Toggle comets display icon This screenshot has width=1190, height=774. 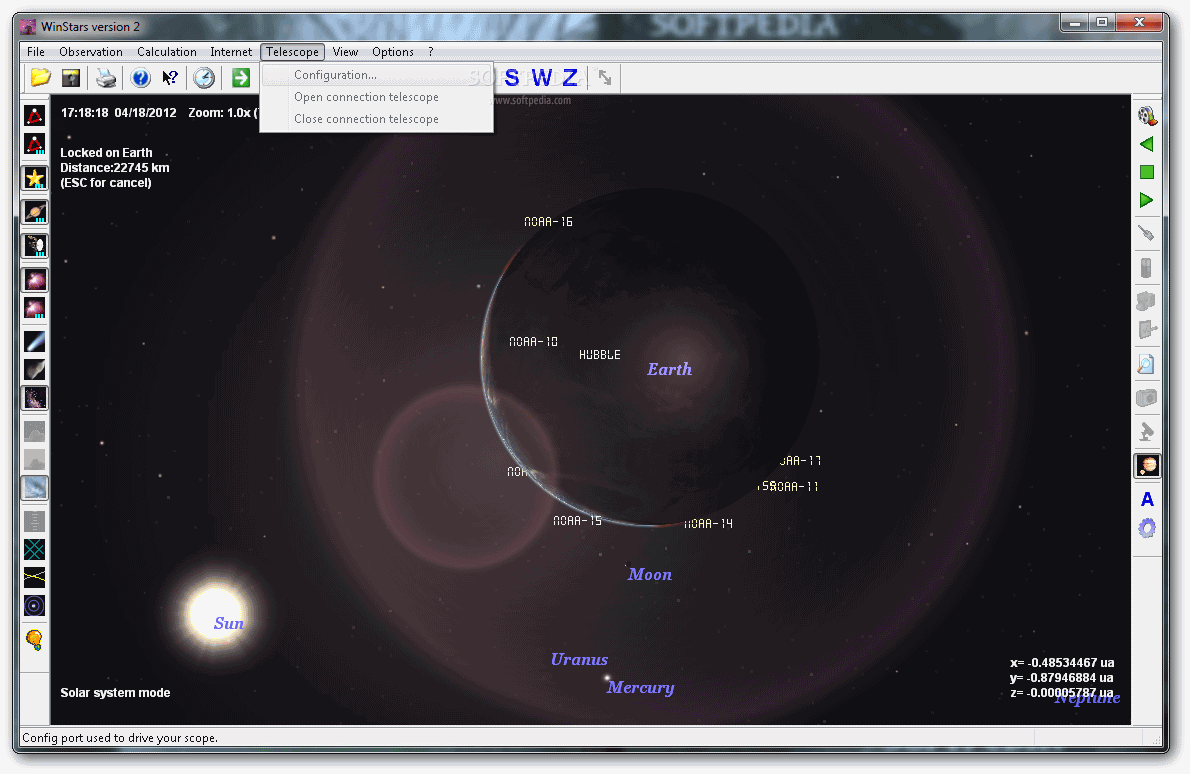point(35,341)
